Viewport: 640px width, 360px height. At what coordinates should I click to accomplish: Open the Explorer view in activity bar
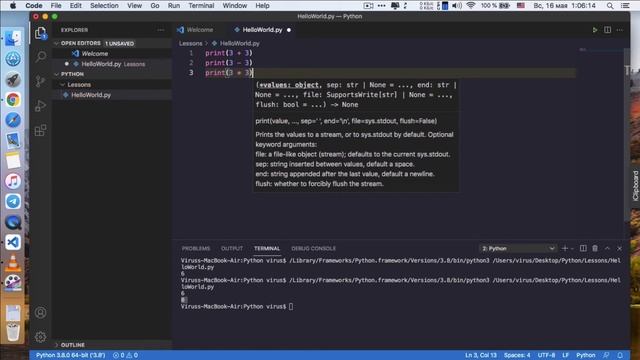point(40,33)
